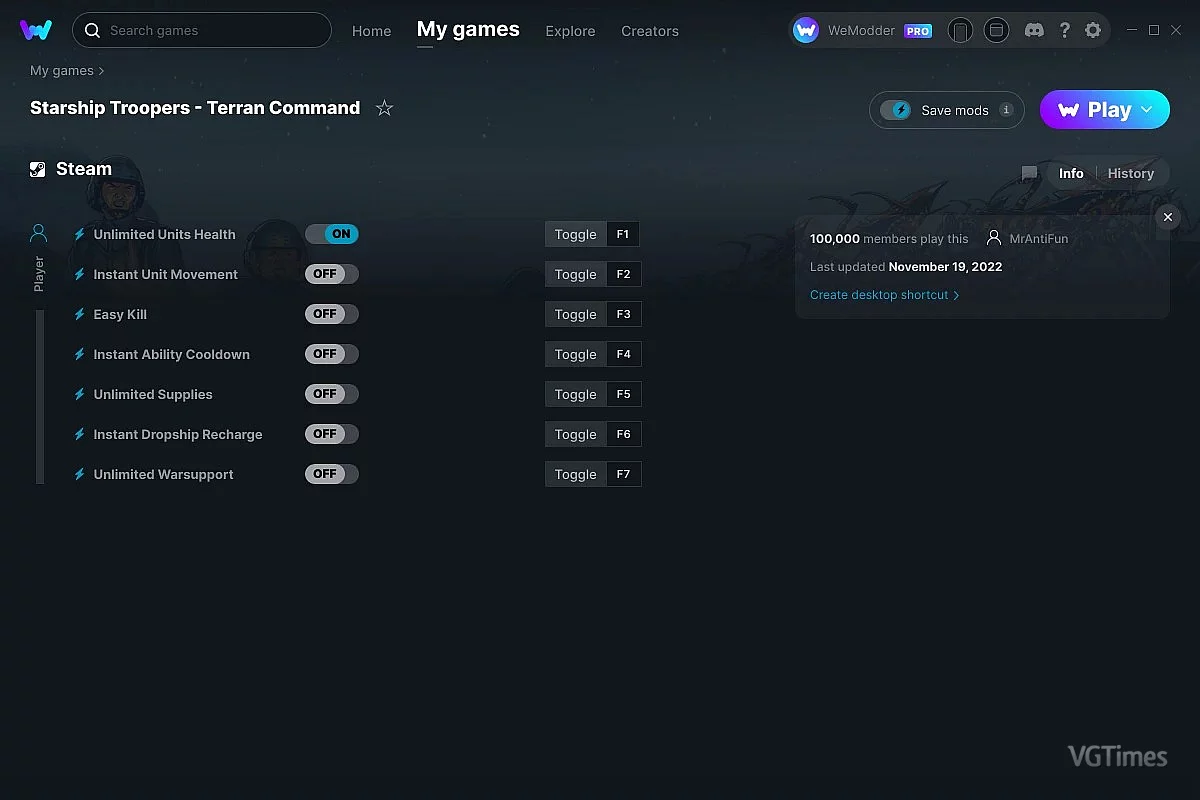This screenshot has height=800, width=1200.
Task: Click the MrAntiFun author user icon
Action: pos(993,239)
